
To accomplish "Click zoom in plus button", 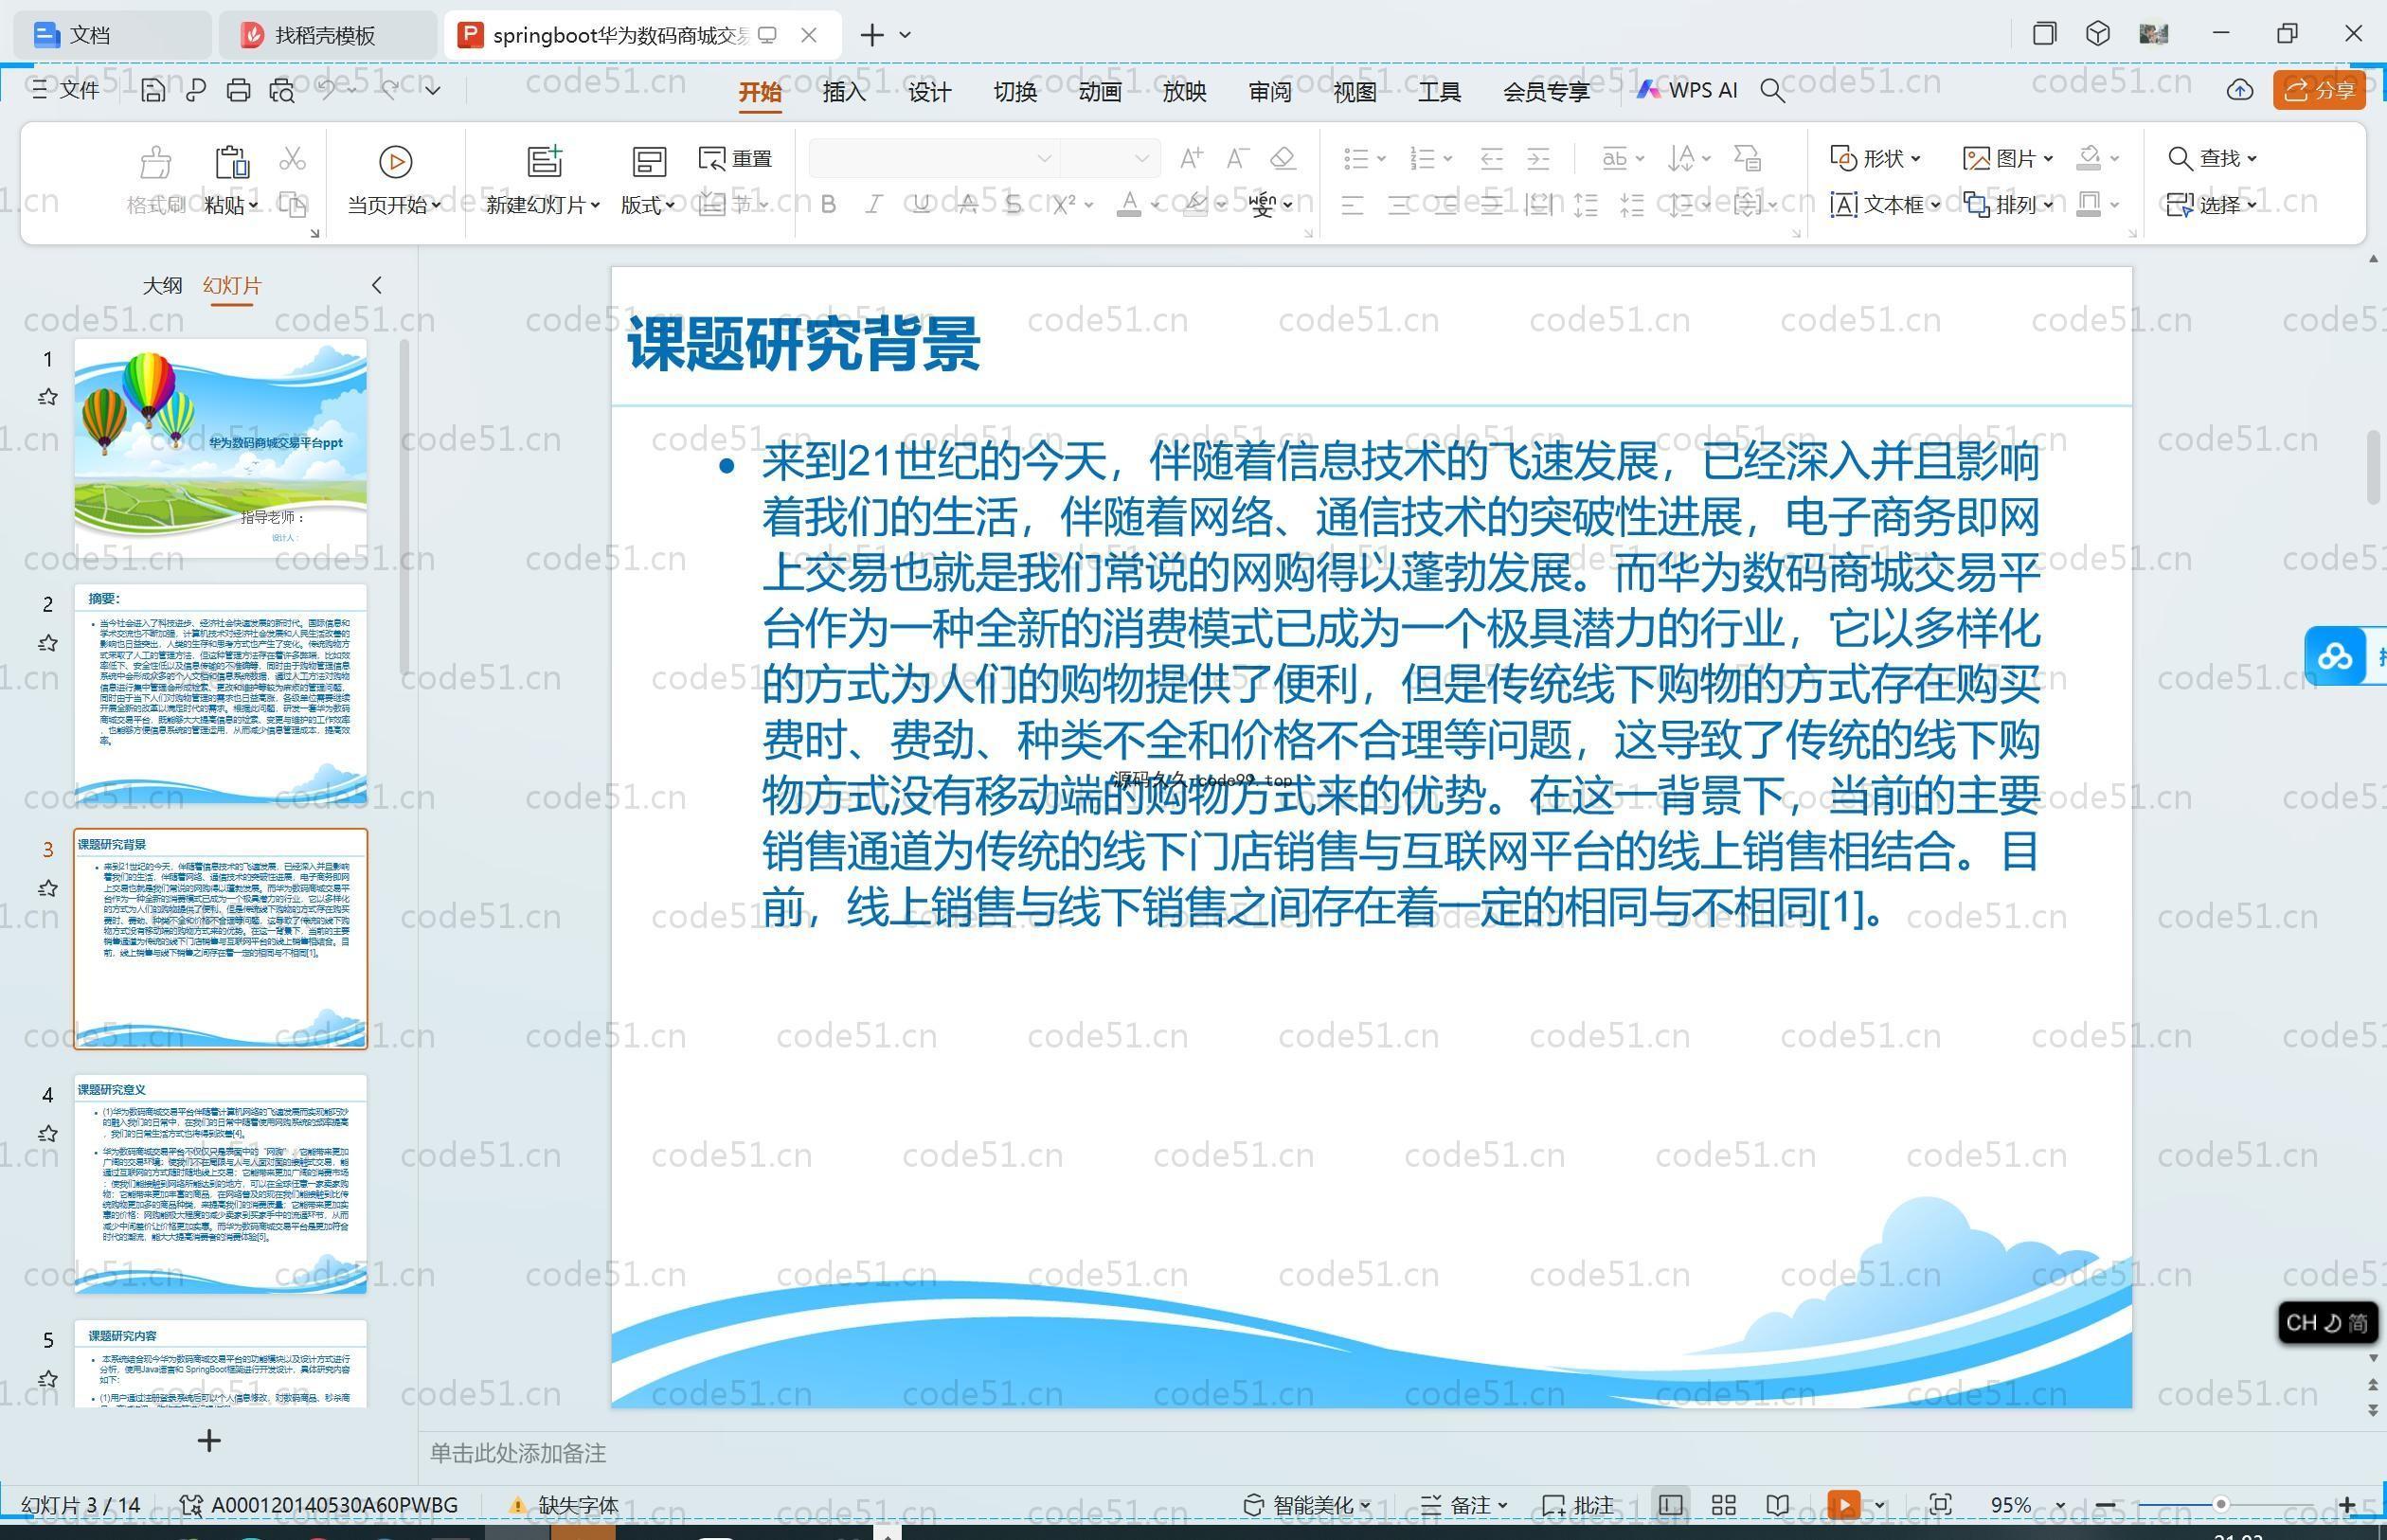I will [2347, 1505].
